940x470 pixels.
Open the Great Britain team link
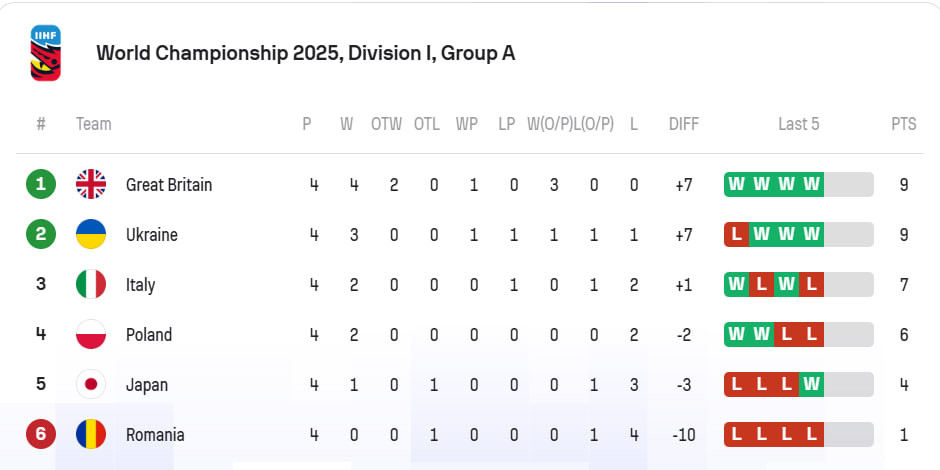tap(169, 185)
